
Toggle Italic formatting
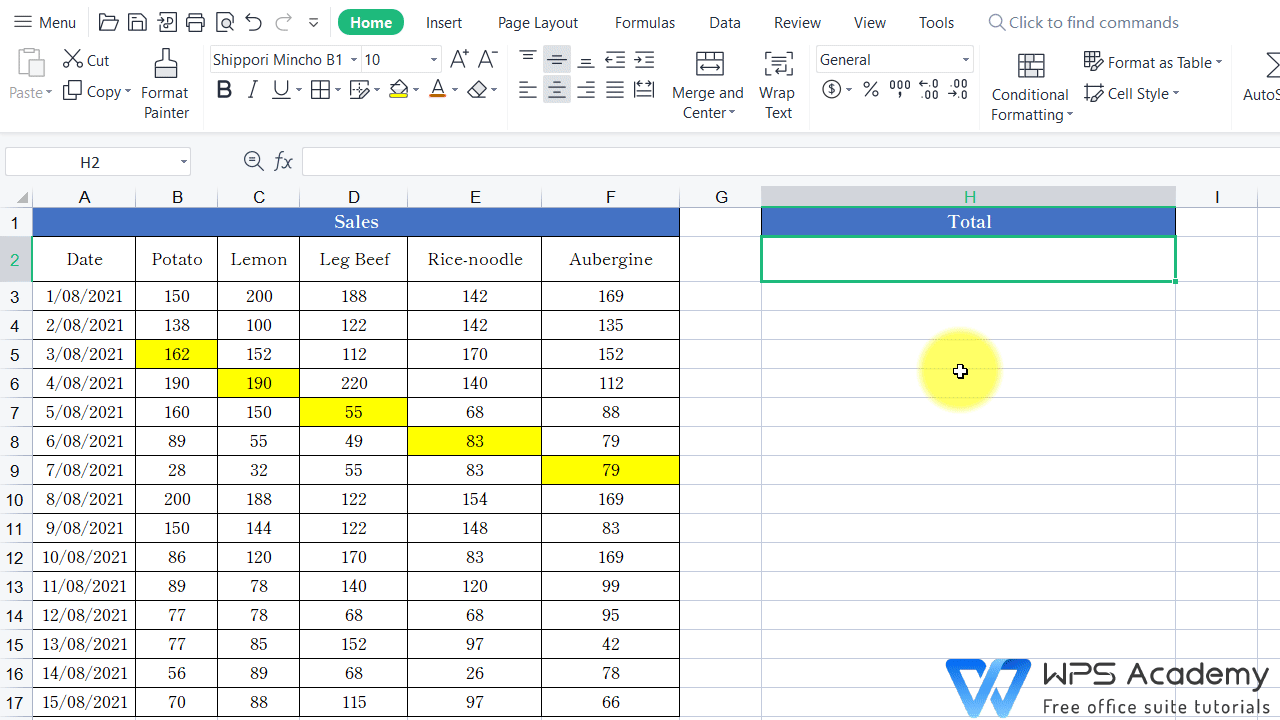point(253,91)
